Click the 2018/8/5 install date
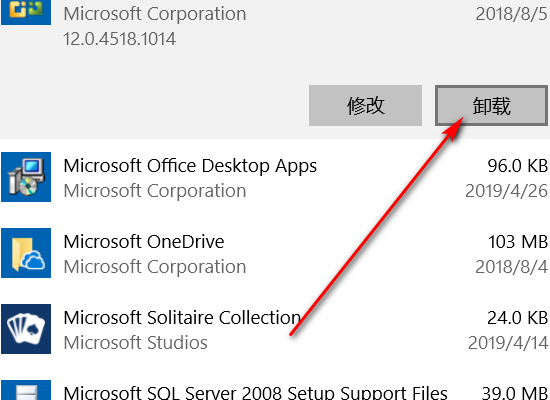 pos(511,14)
